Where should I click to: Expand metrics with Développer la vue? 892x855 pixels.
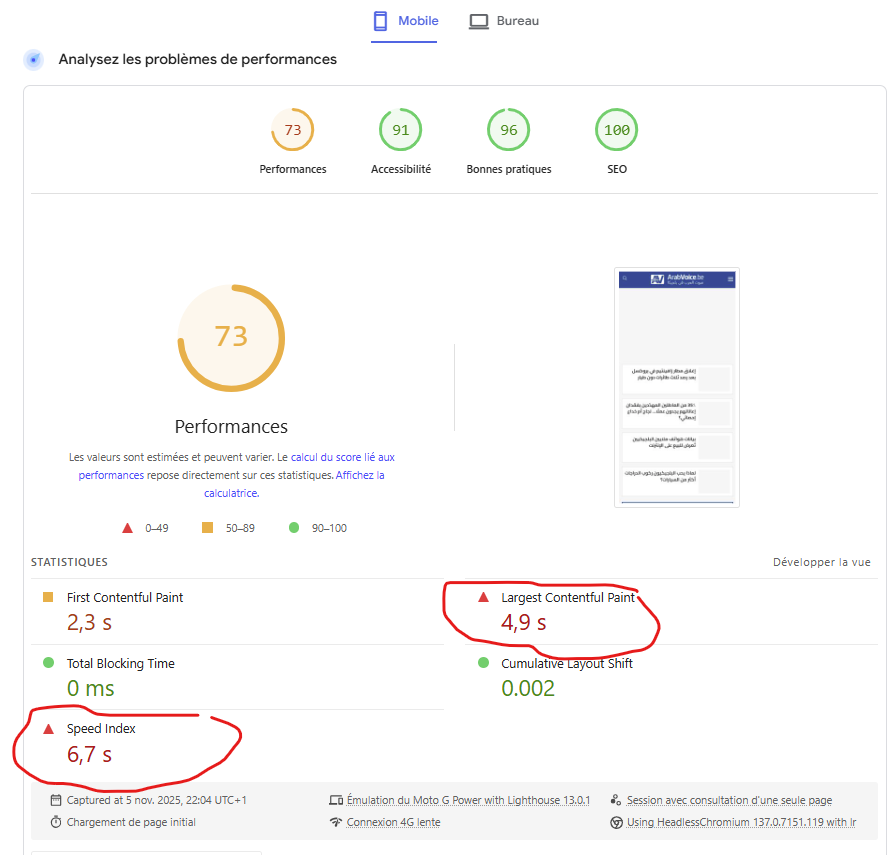click(821, 563)
